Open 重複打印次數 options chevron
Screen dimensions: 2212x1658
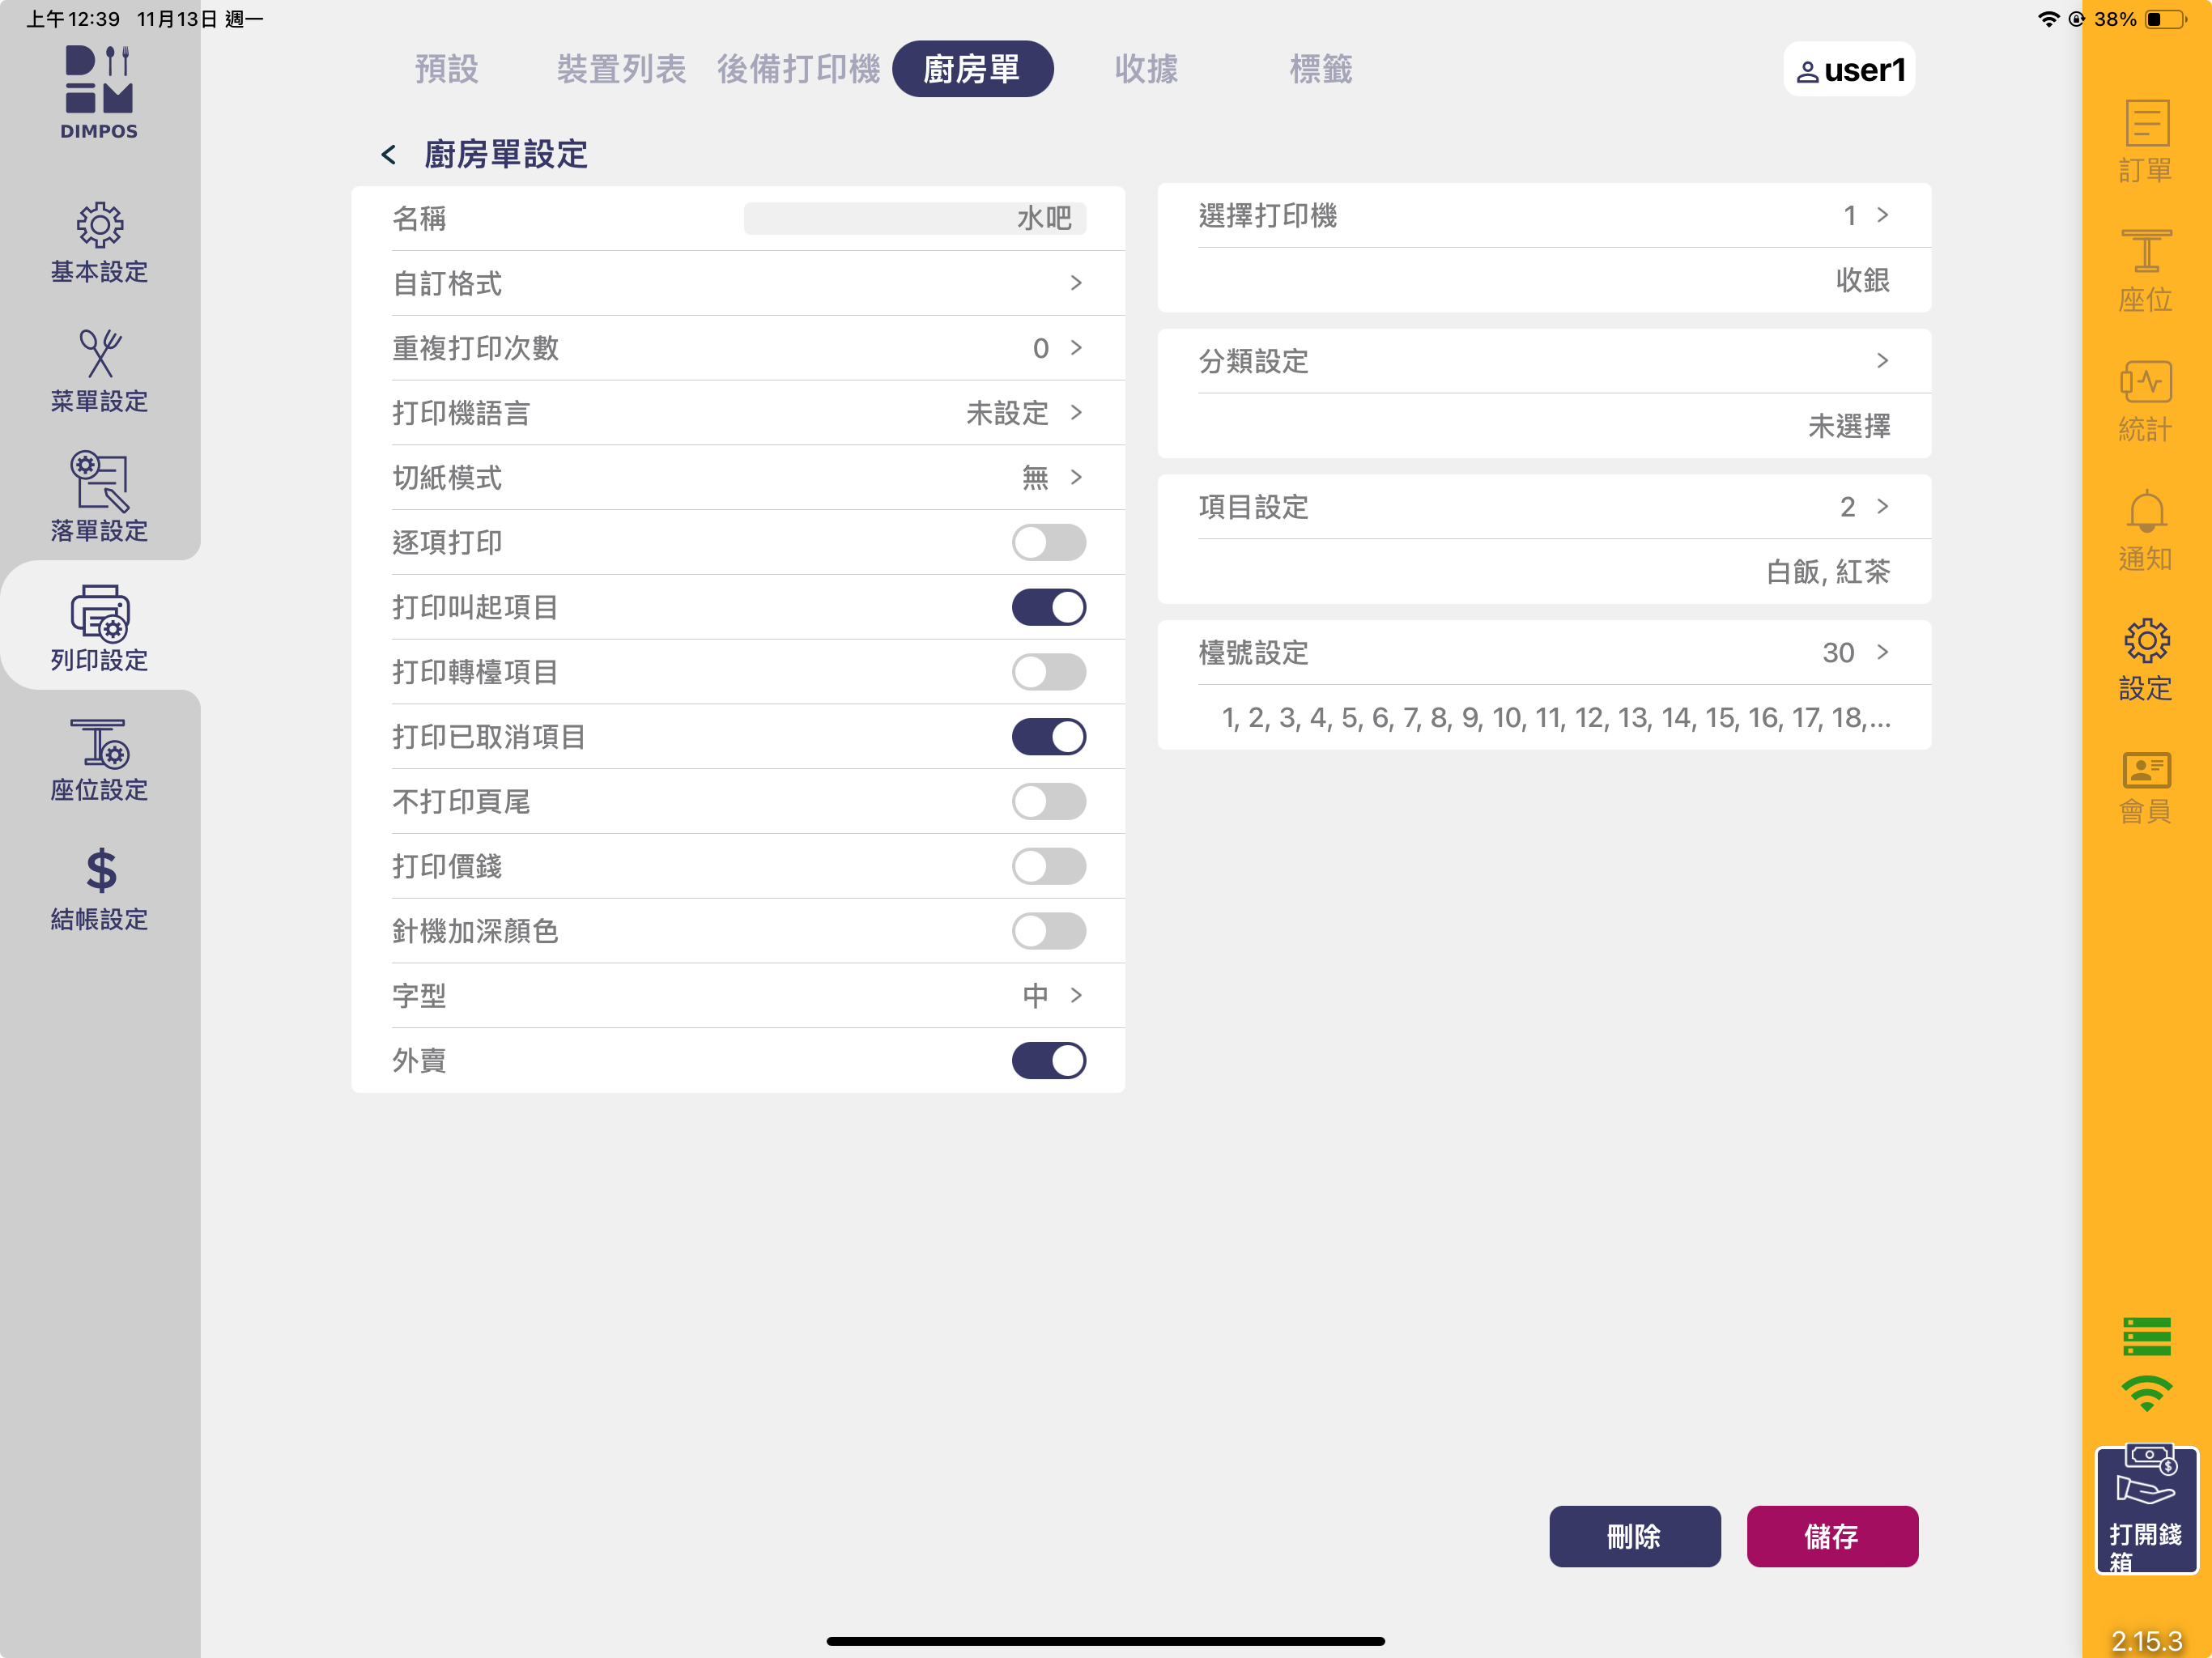pos(1076,348)
